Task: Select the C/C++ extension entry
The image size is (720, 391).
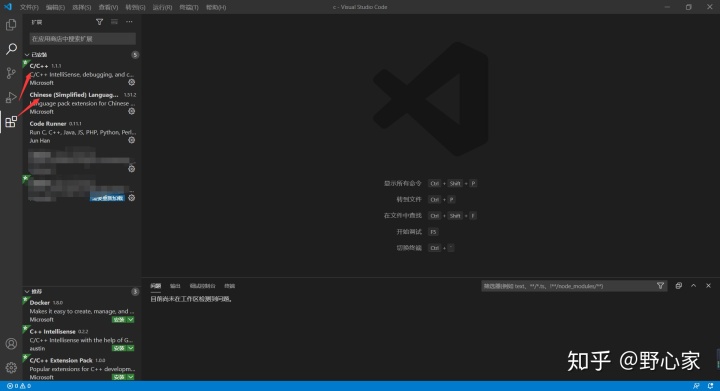Action: [x=81, y=74]
